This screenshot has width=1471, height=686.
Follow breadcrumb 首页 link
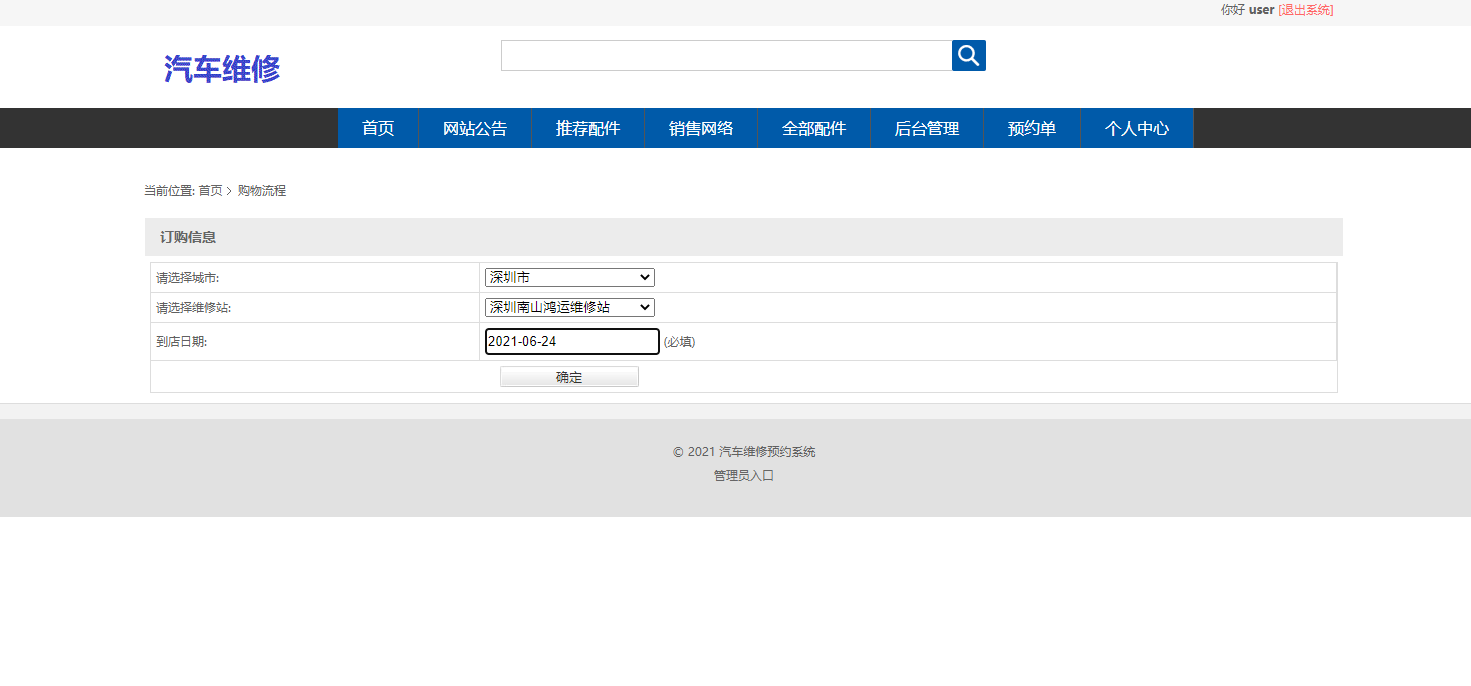tap(210, 190)
